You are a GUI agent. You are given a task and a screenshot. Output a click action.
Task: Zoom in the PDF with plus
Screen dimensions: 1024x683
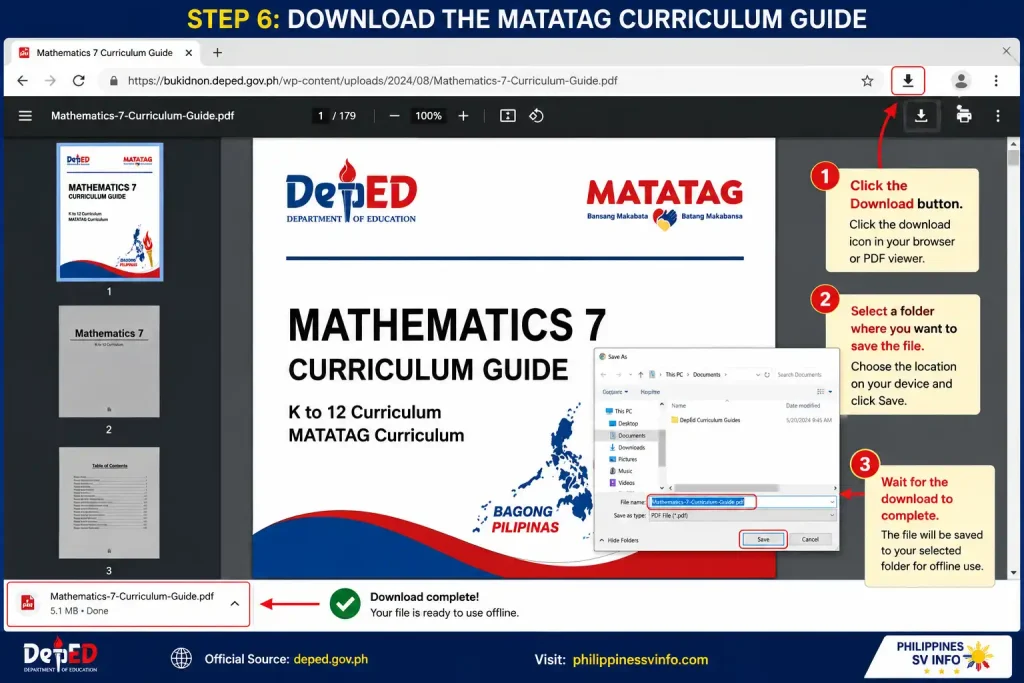(463, 116)
